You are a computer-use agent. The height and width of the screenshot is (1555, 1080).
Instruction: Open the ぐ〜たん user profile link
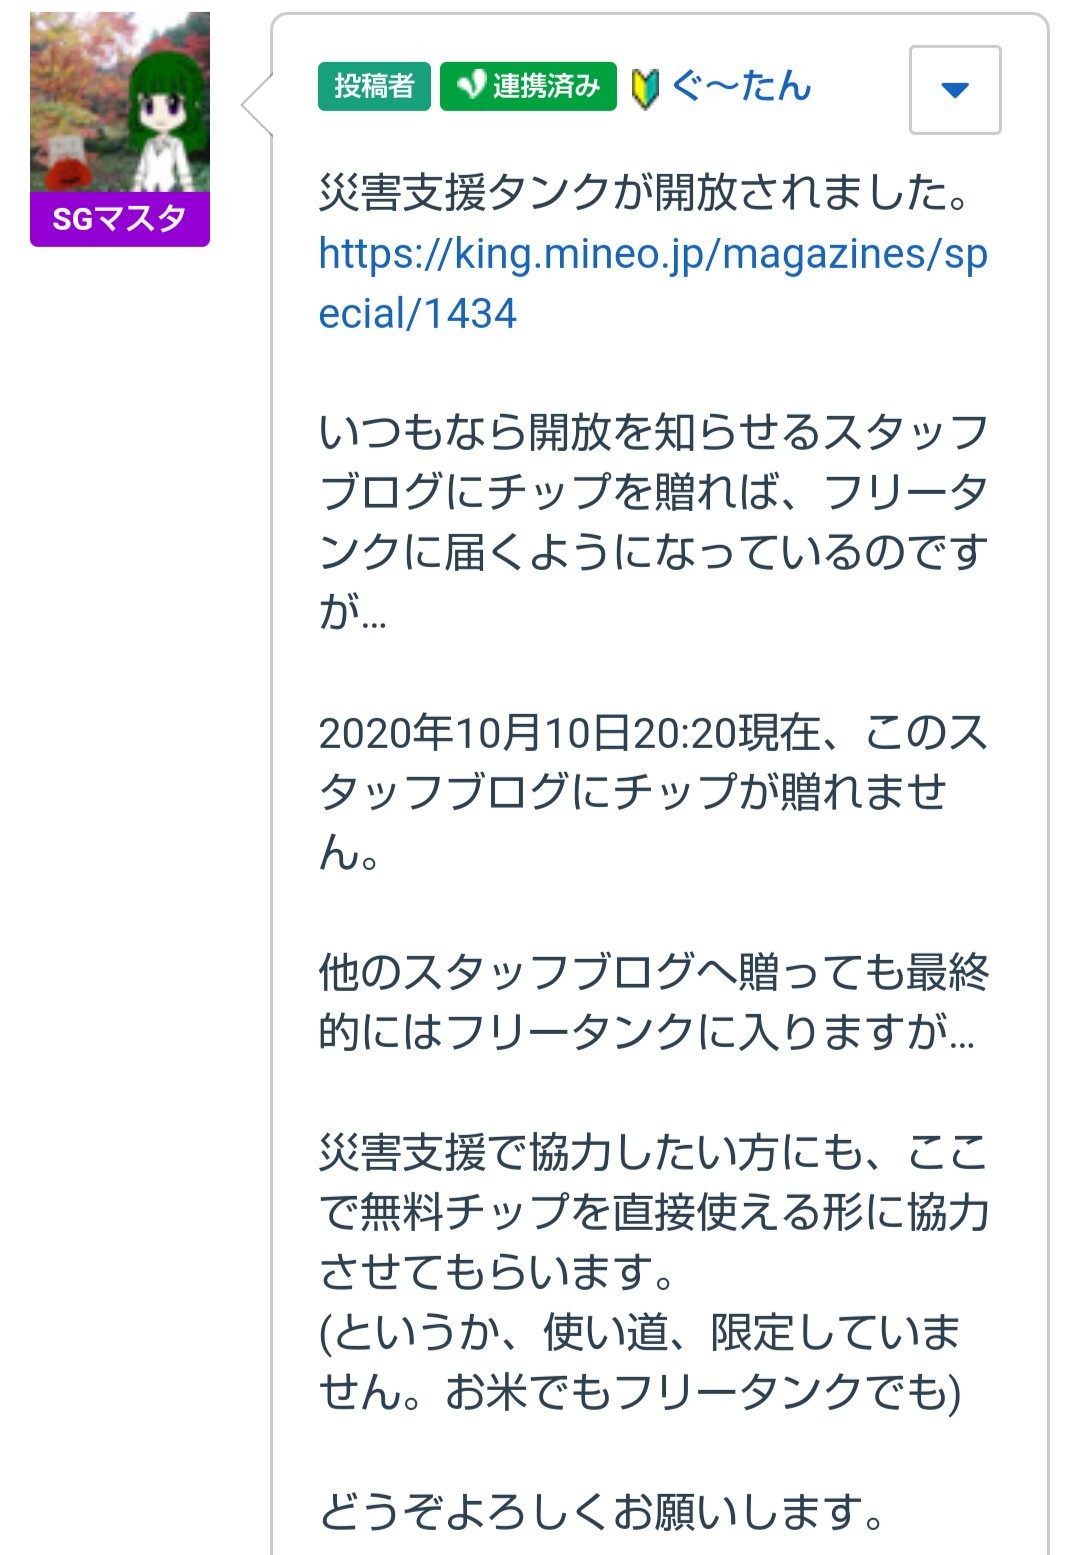(x=741, y=86)
